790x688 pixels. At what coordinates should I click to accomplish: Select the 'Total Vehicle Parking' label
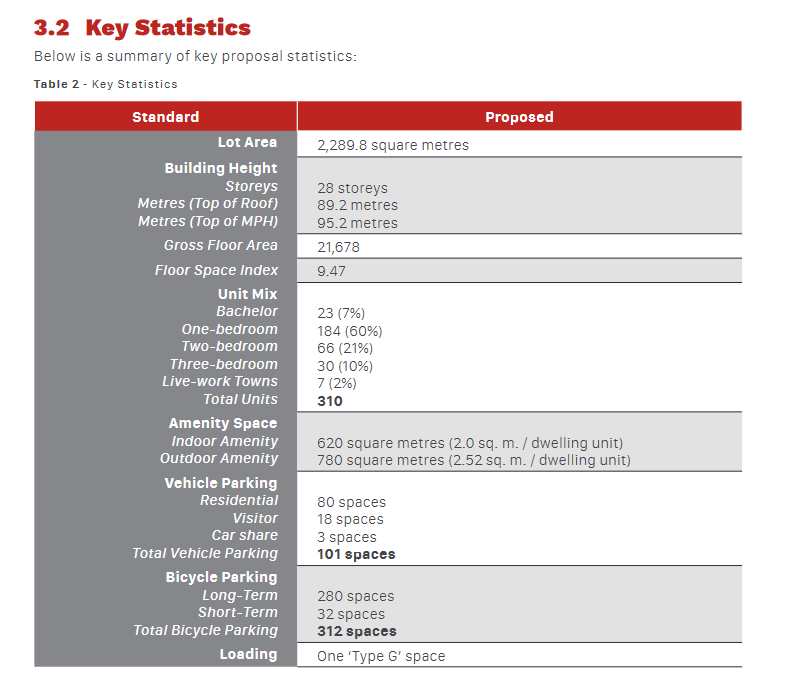[x=205, y=554]
